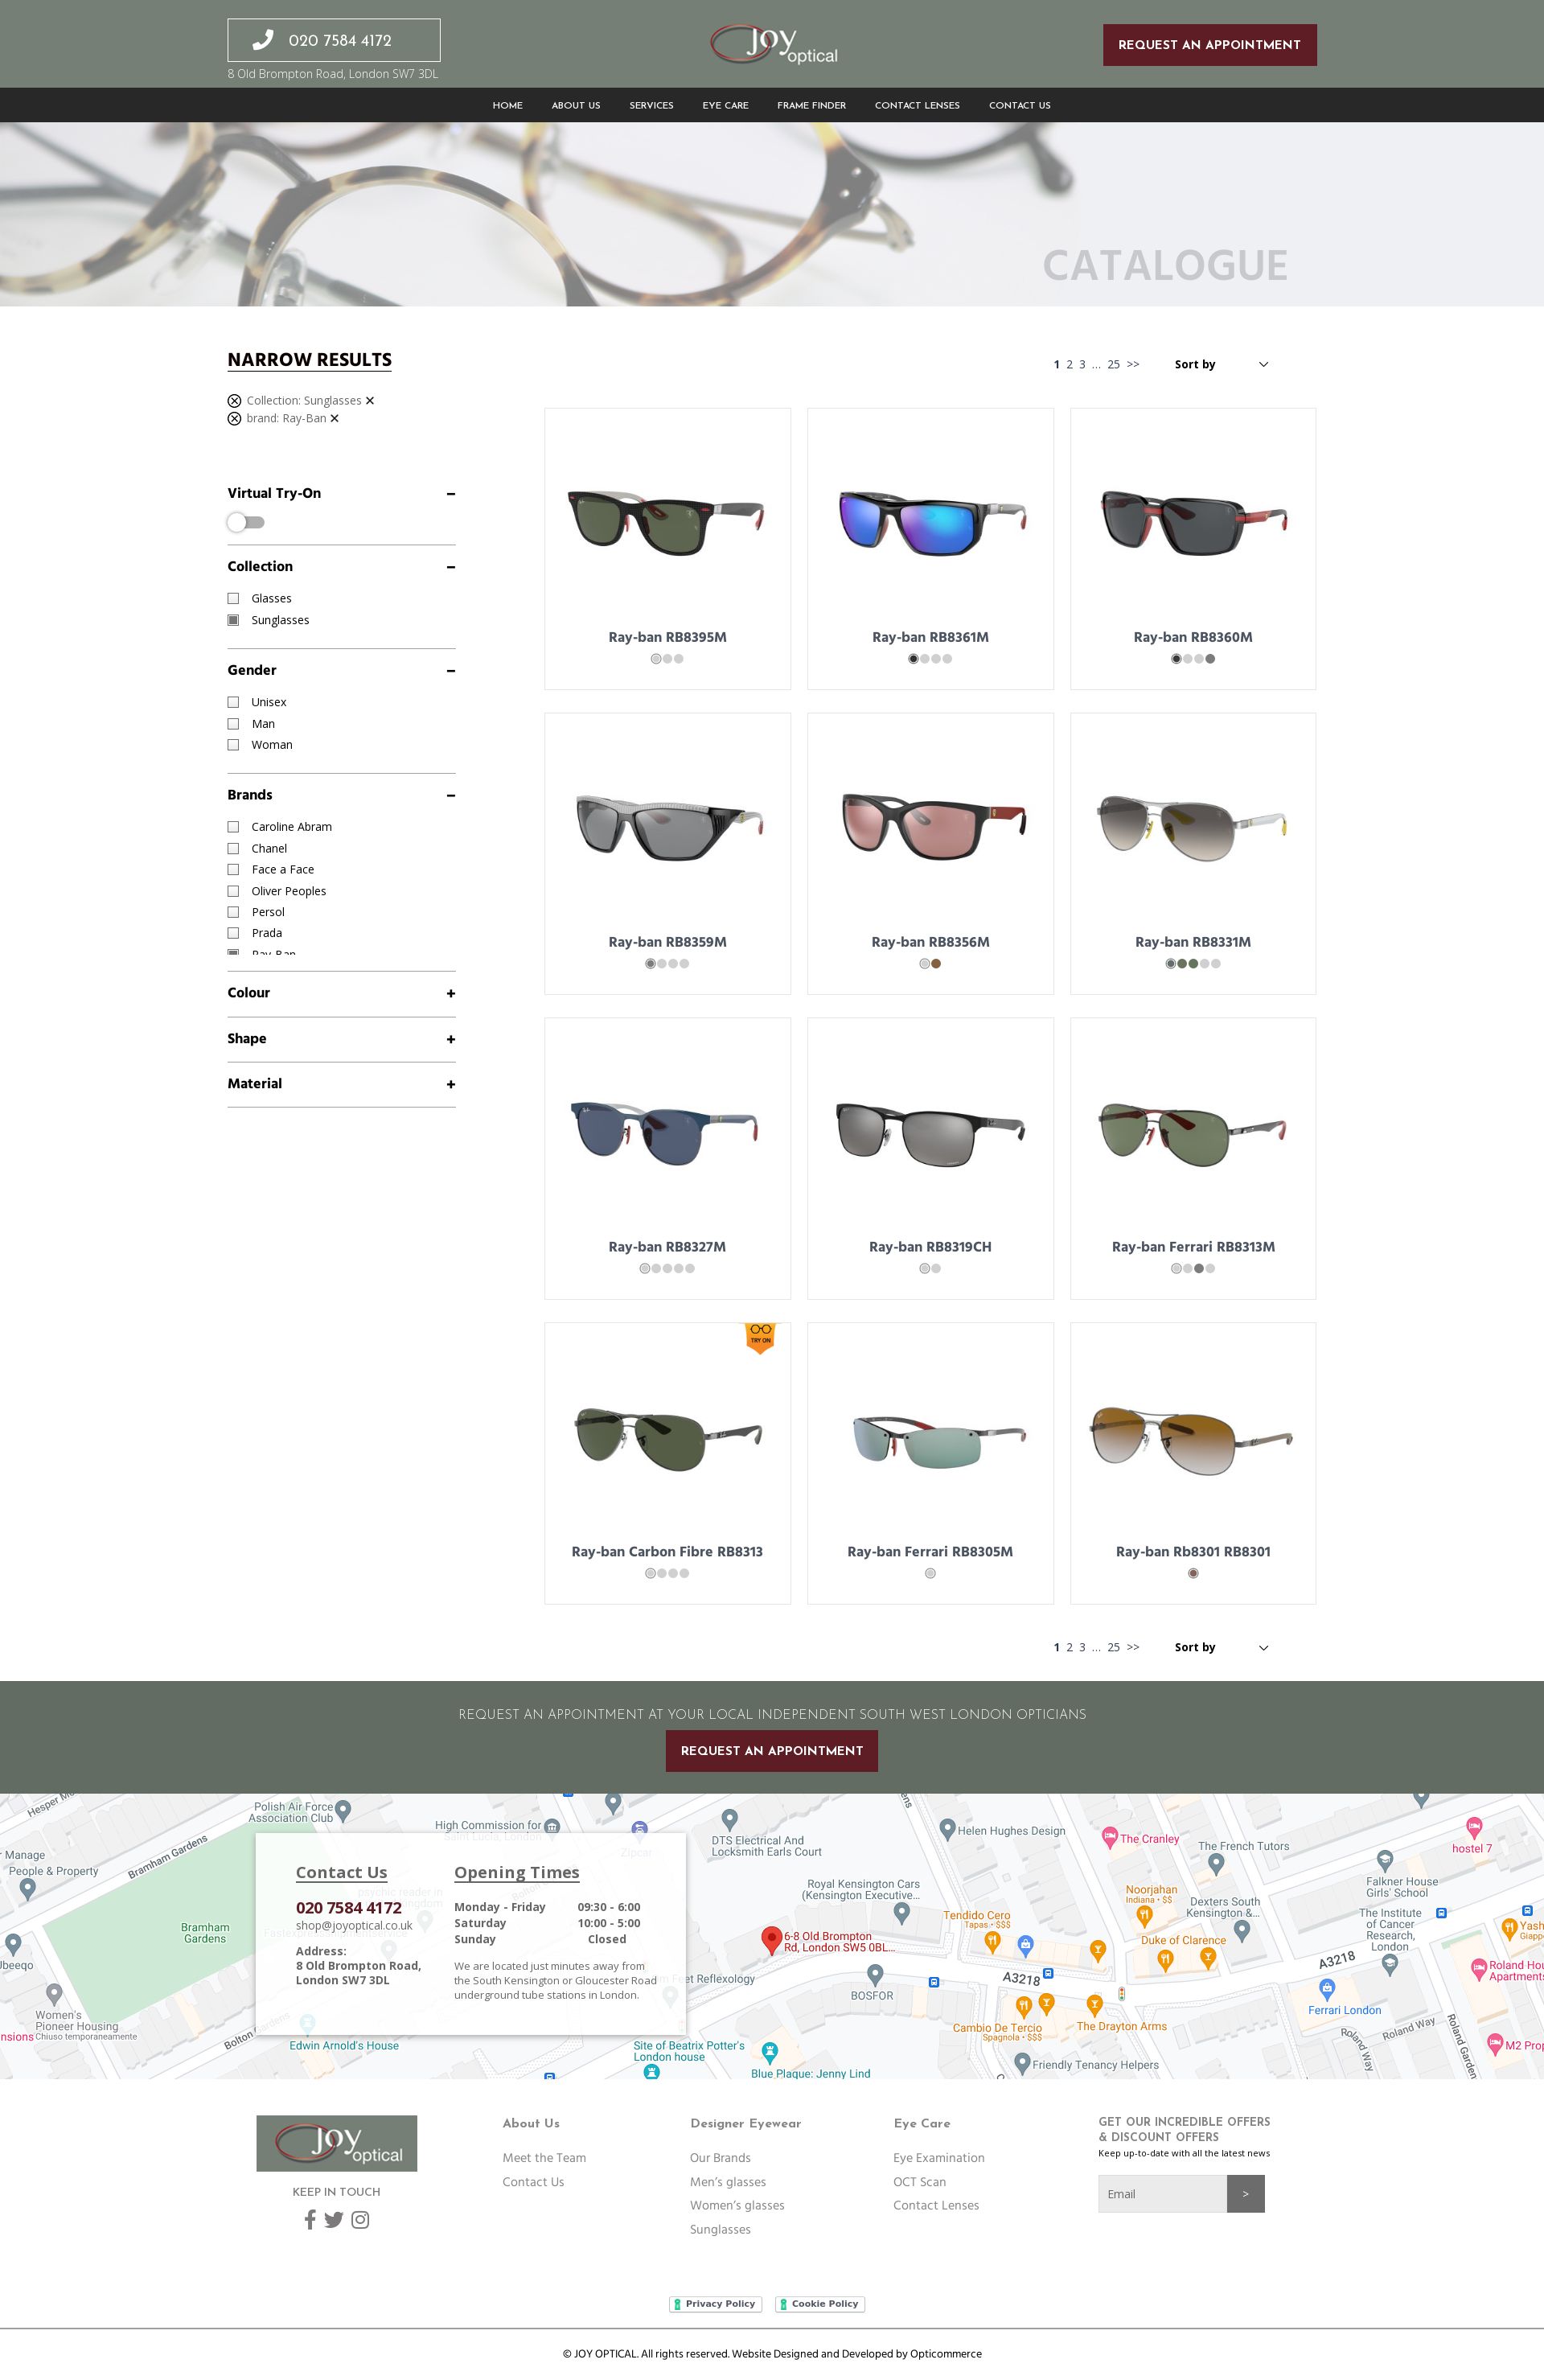Click the DTS Electrical And Locksmith map pin
Image resolution: width=1544 pixels, height=2380 pixels.
tap(729, 1819)
